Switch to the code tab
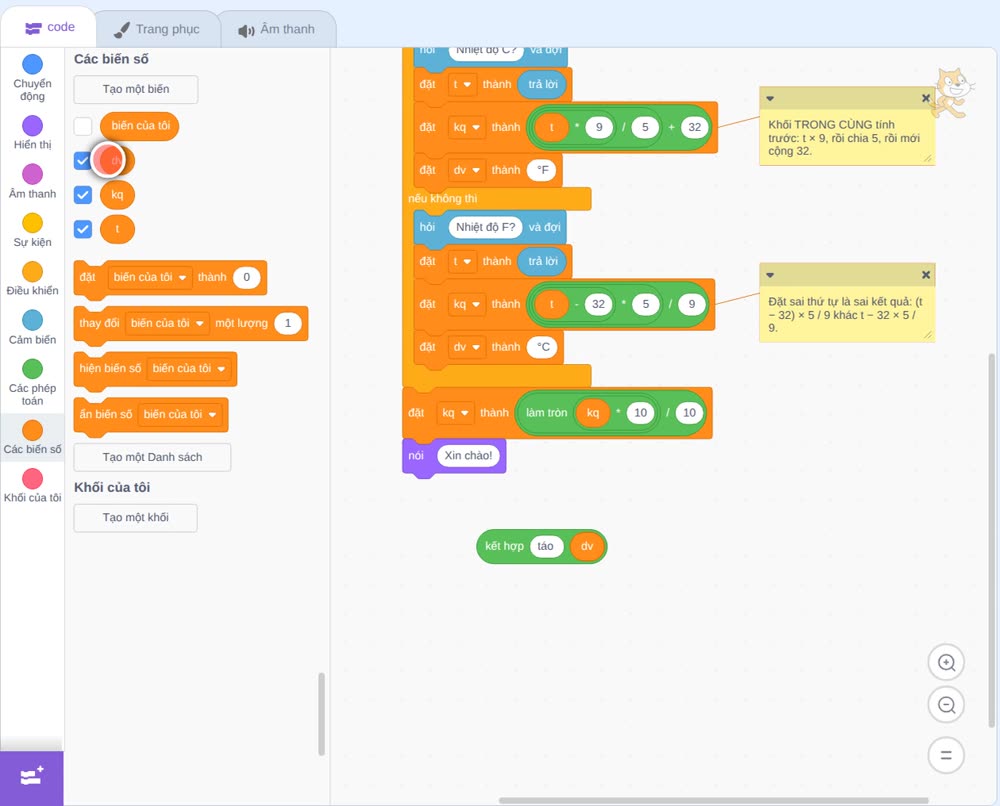This screenshot has width=1000, height=806. pyautogui.click(x=49, y=27)
